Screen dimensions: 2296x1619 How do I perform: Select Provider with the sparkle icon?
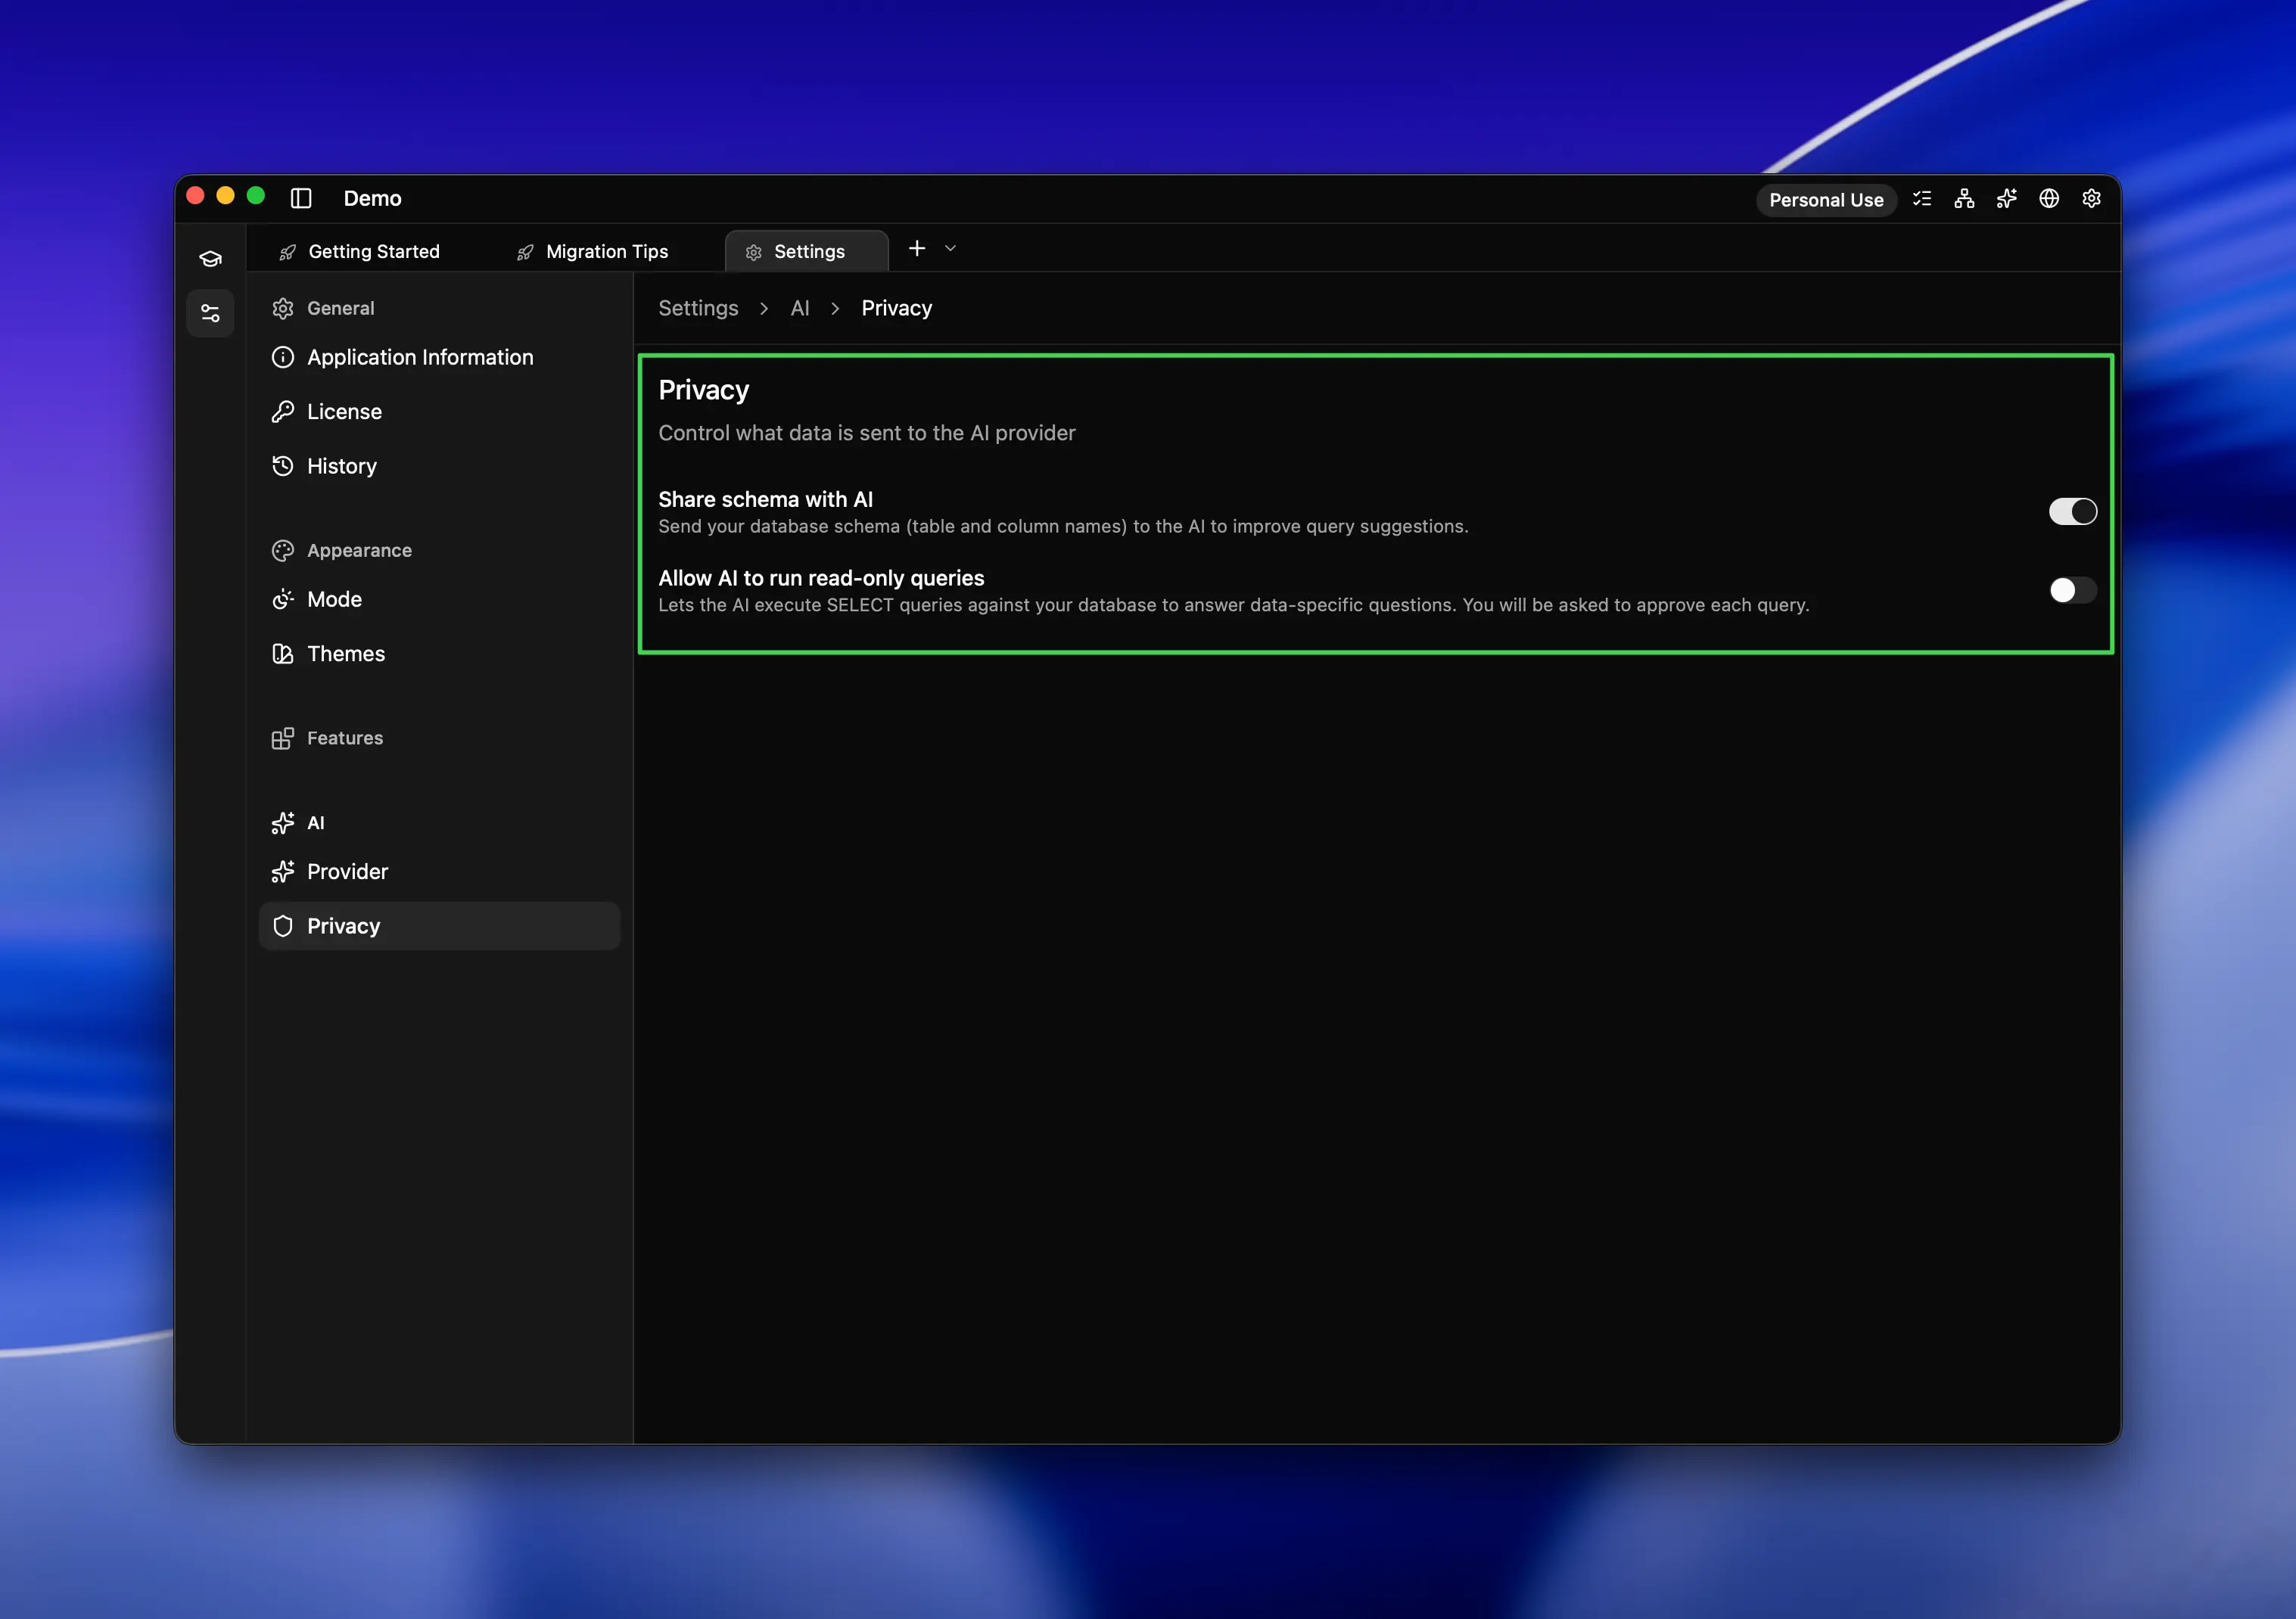click(x=346, y=871)
